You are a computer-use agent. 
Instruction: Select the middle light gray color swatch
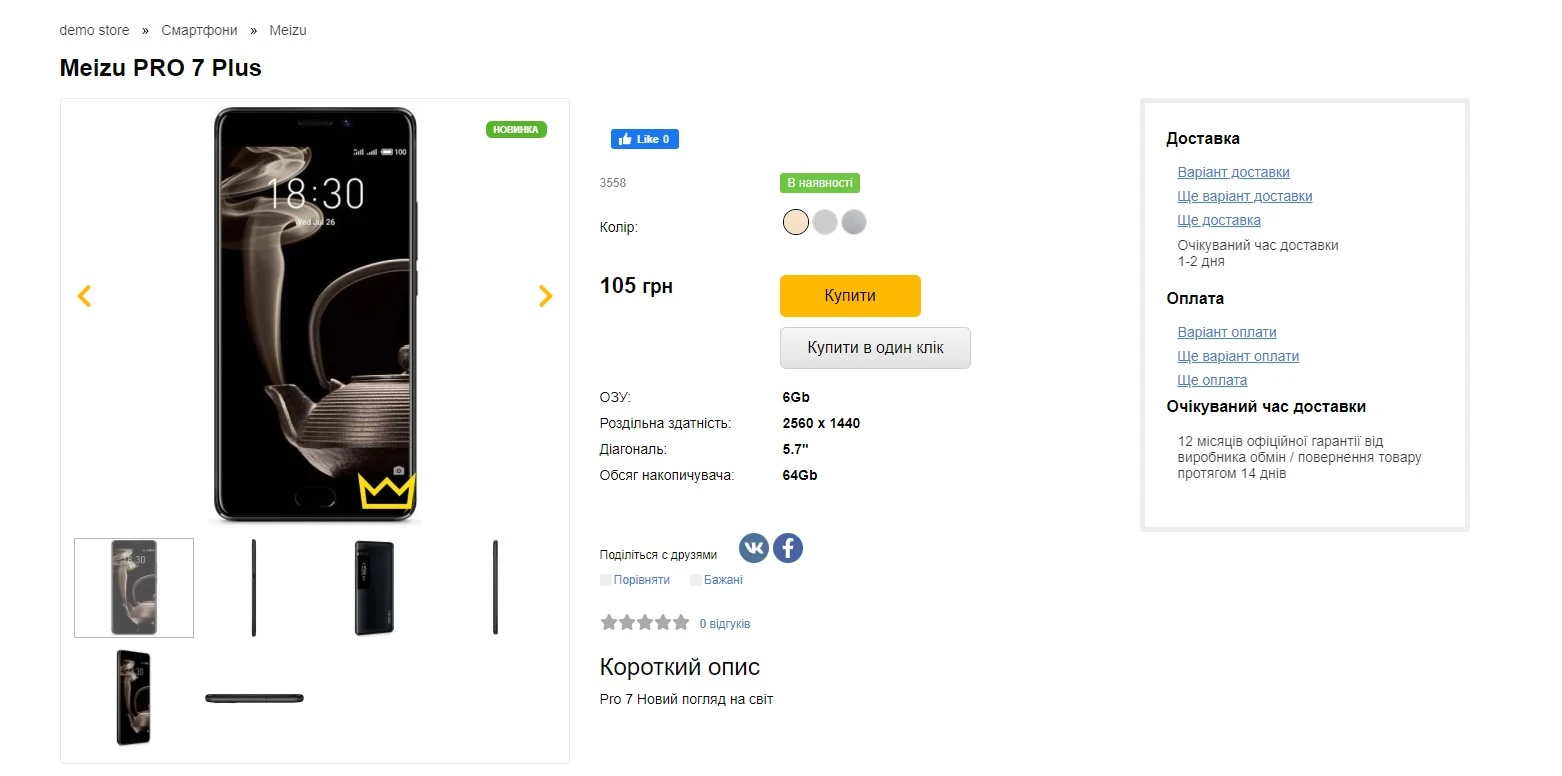click(x=824, y=222)
